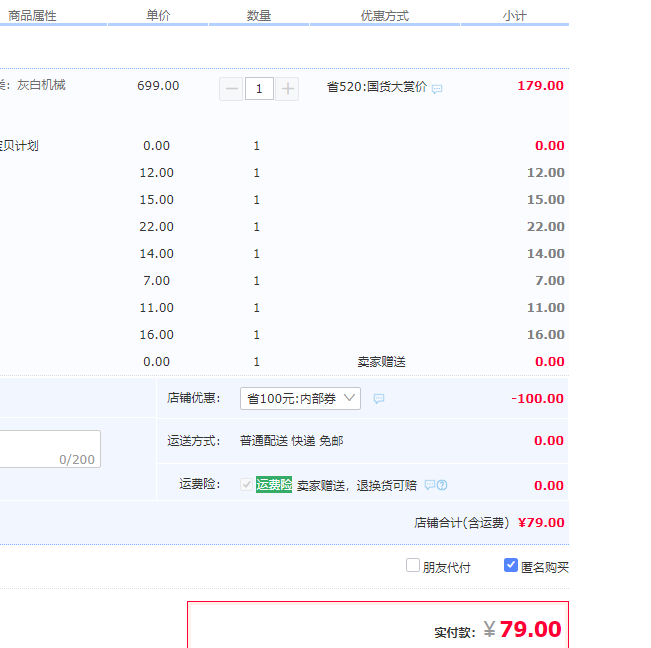Increase quantity with the plus button
The width and height of the screenshot is (651, 648).
(287, 88)
